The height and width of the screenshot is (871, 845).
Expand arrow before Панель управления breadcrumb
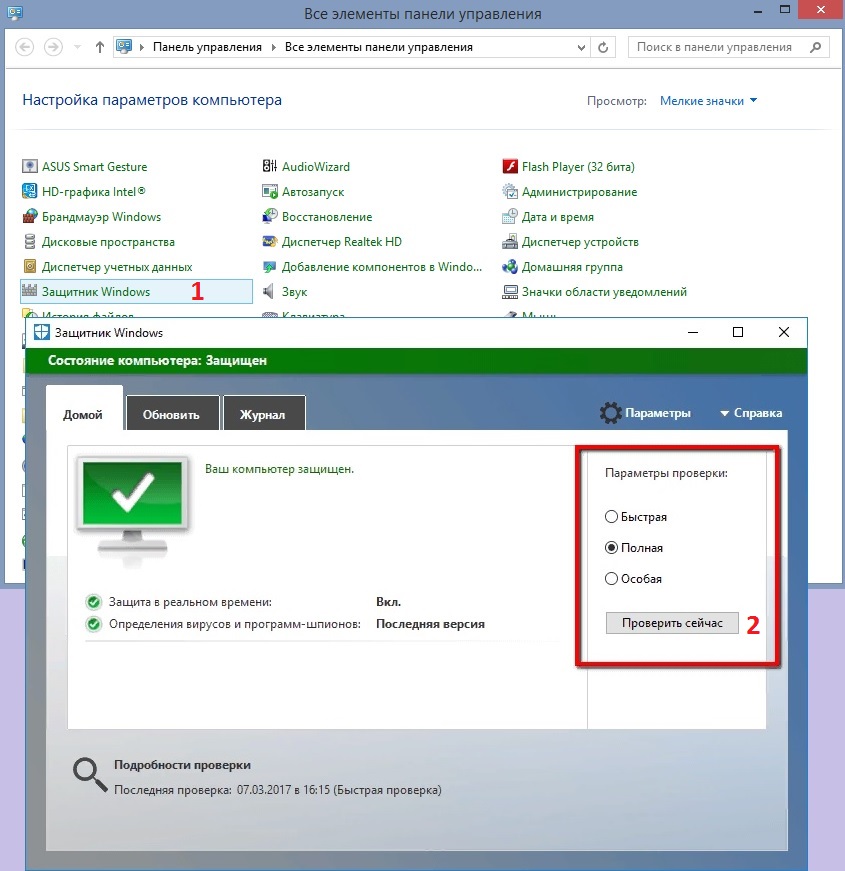[142, 47]
